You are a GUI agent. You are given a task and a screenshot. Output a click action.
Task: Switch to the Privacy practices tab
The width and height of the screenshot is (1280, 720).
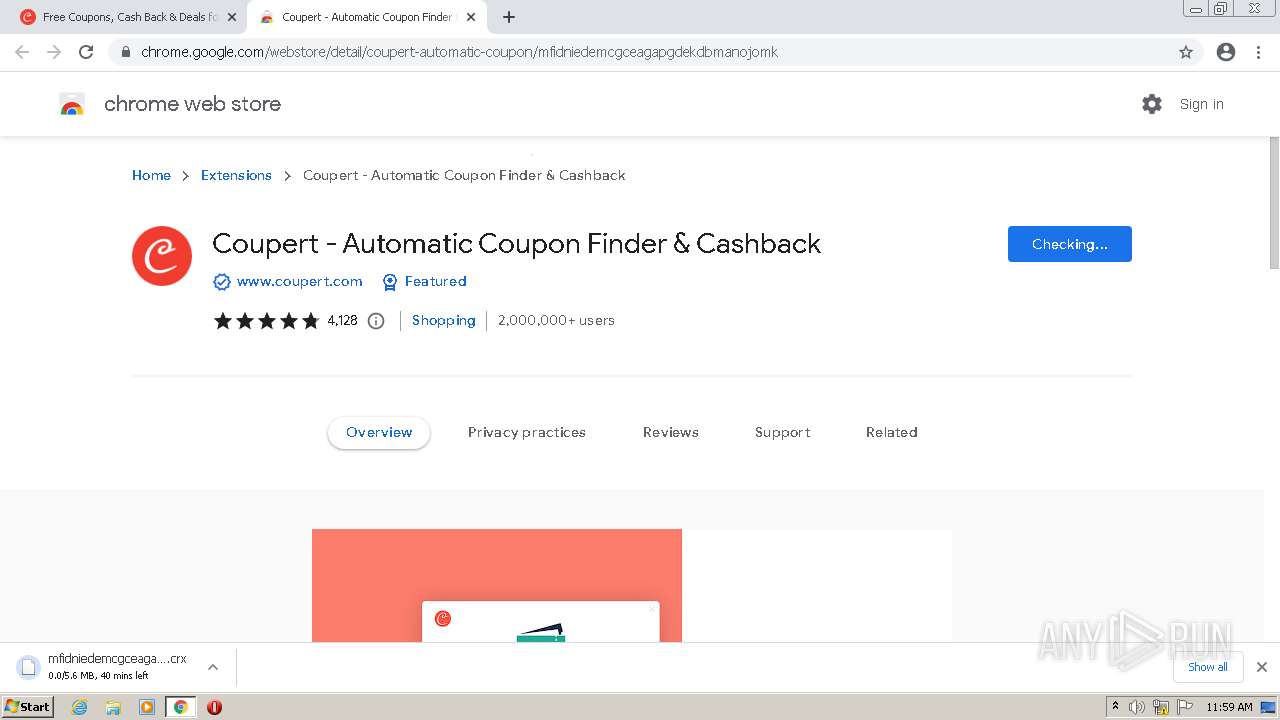click(x=527, y=433)
